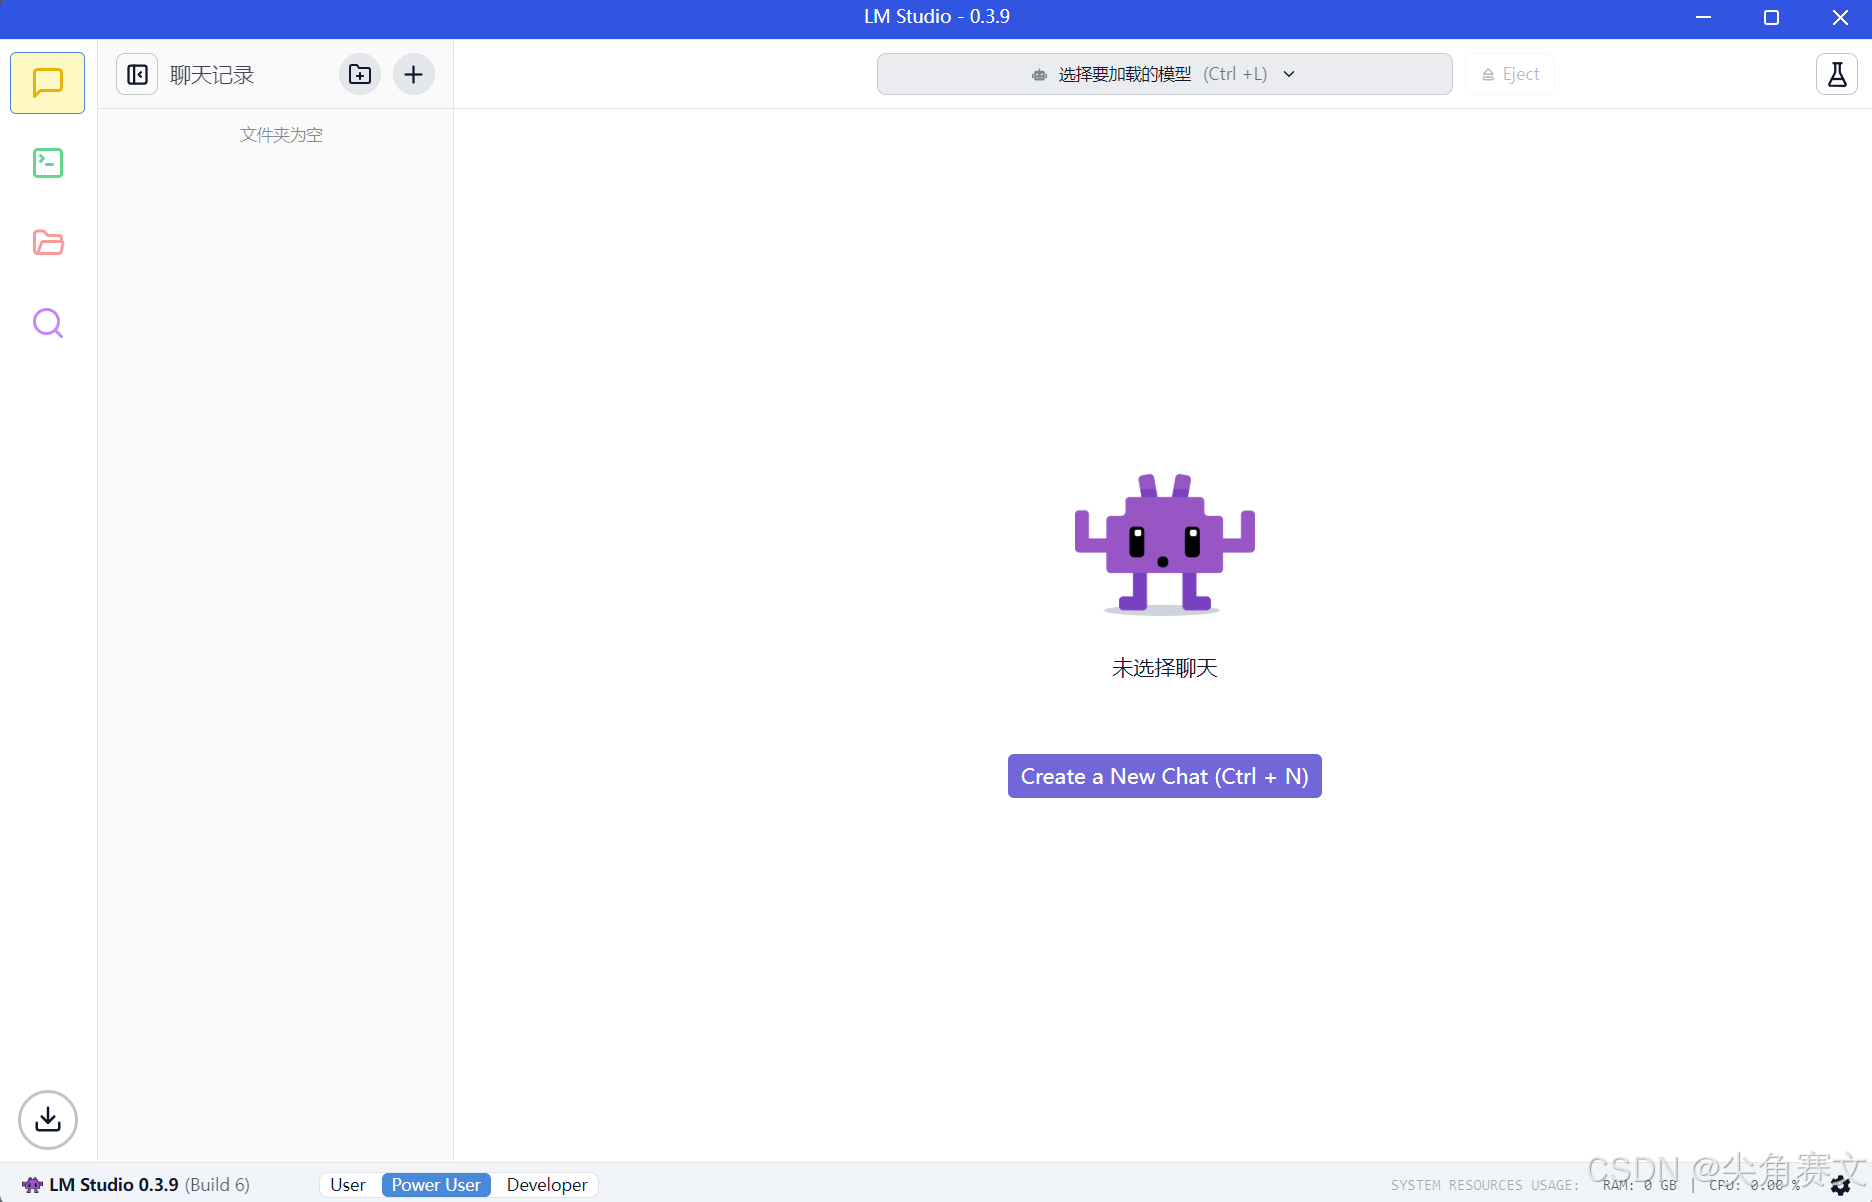Create a new folder in chat history
This screenshot has width=1872, height=1202.
coord(359,75)
